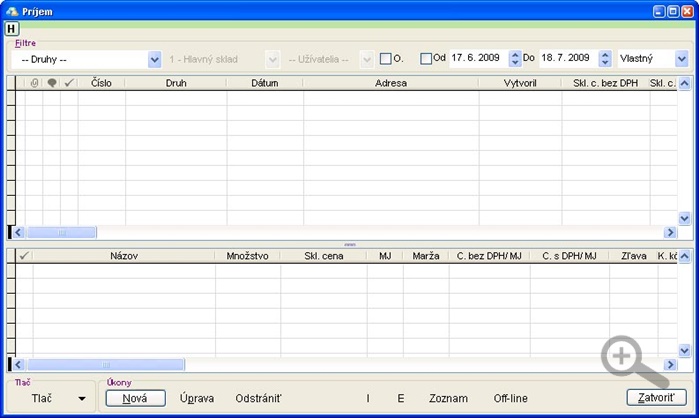
Task: Click the H icon button
Action: (12, 29)
